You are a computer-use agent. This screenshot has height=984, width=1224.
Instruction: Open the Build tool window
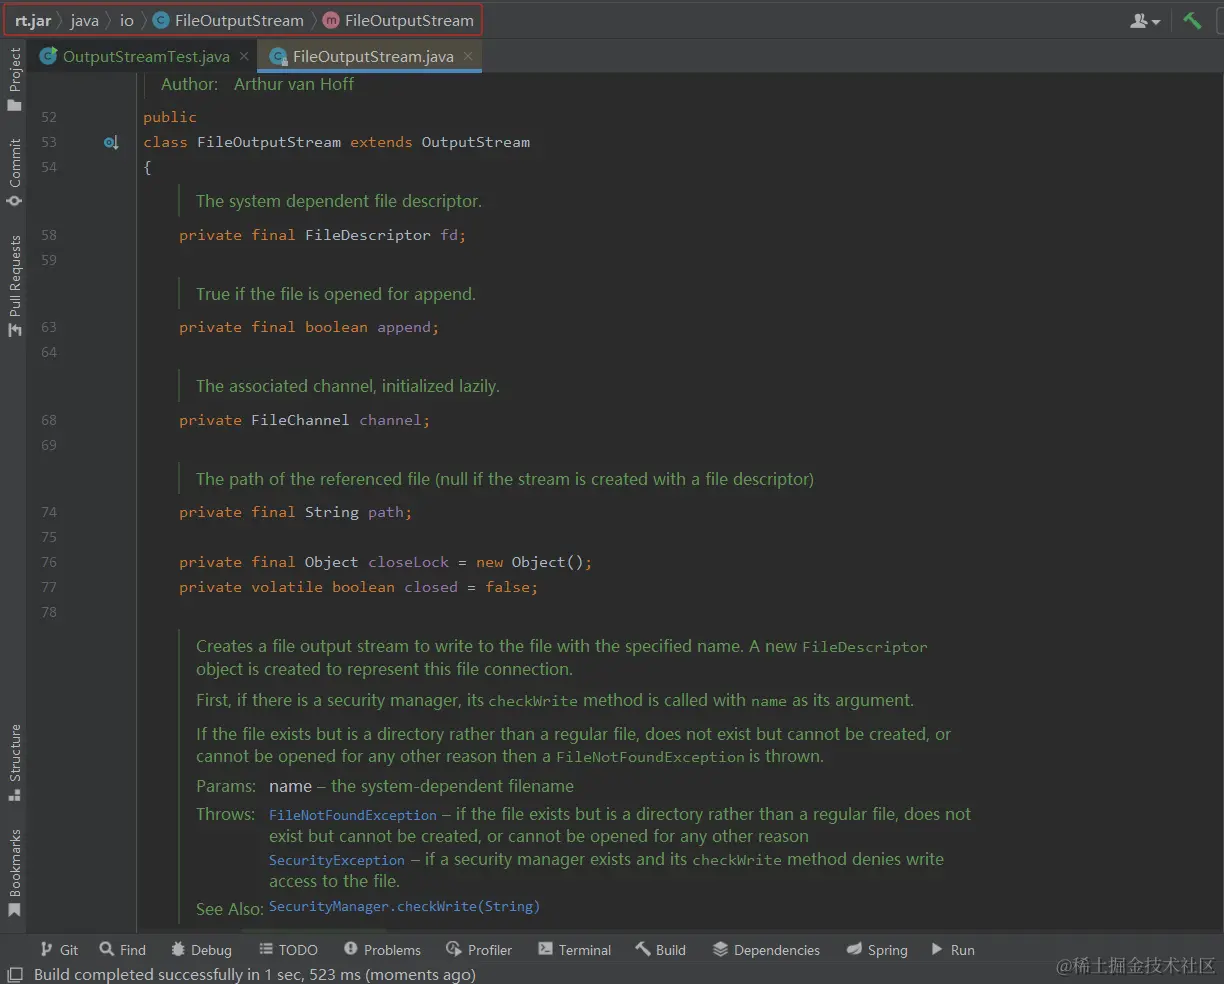(660, 950)
